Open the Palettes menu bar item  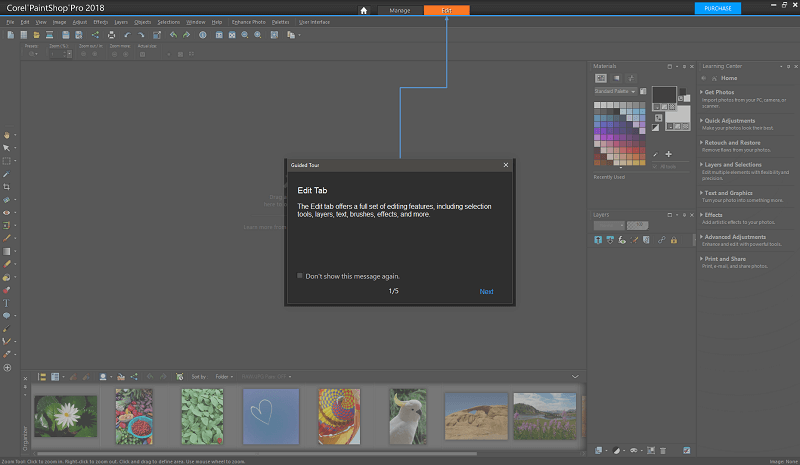coord(280,22)
